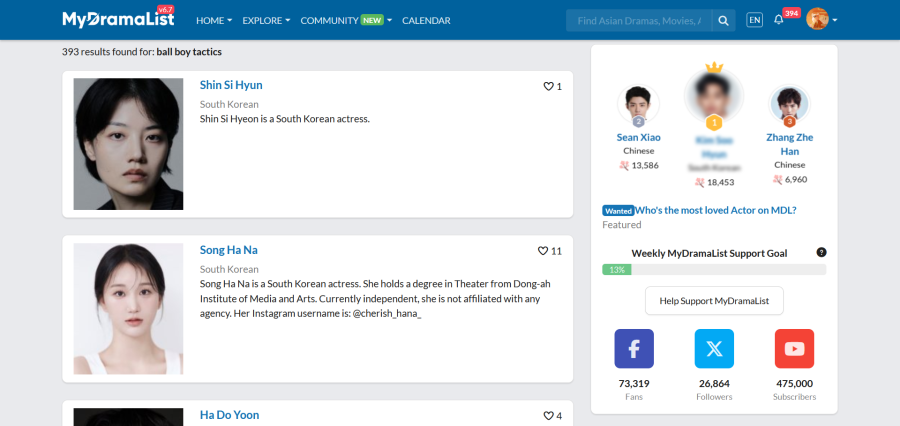Open the notifications bell icon

point(778,20)
